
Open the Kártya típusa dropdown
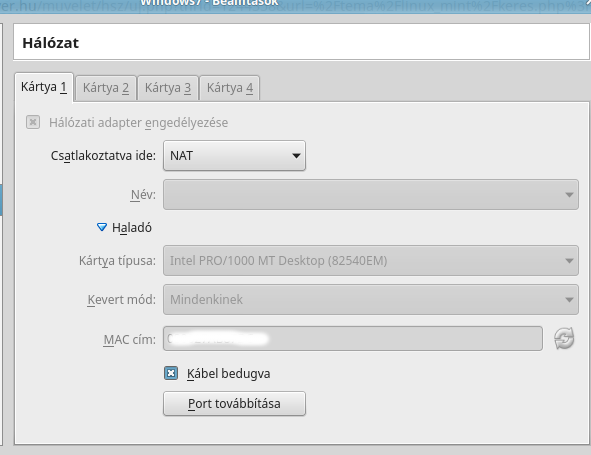pos(371,260)
